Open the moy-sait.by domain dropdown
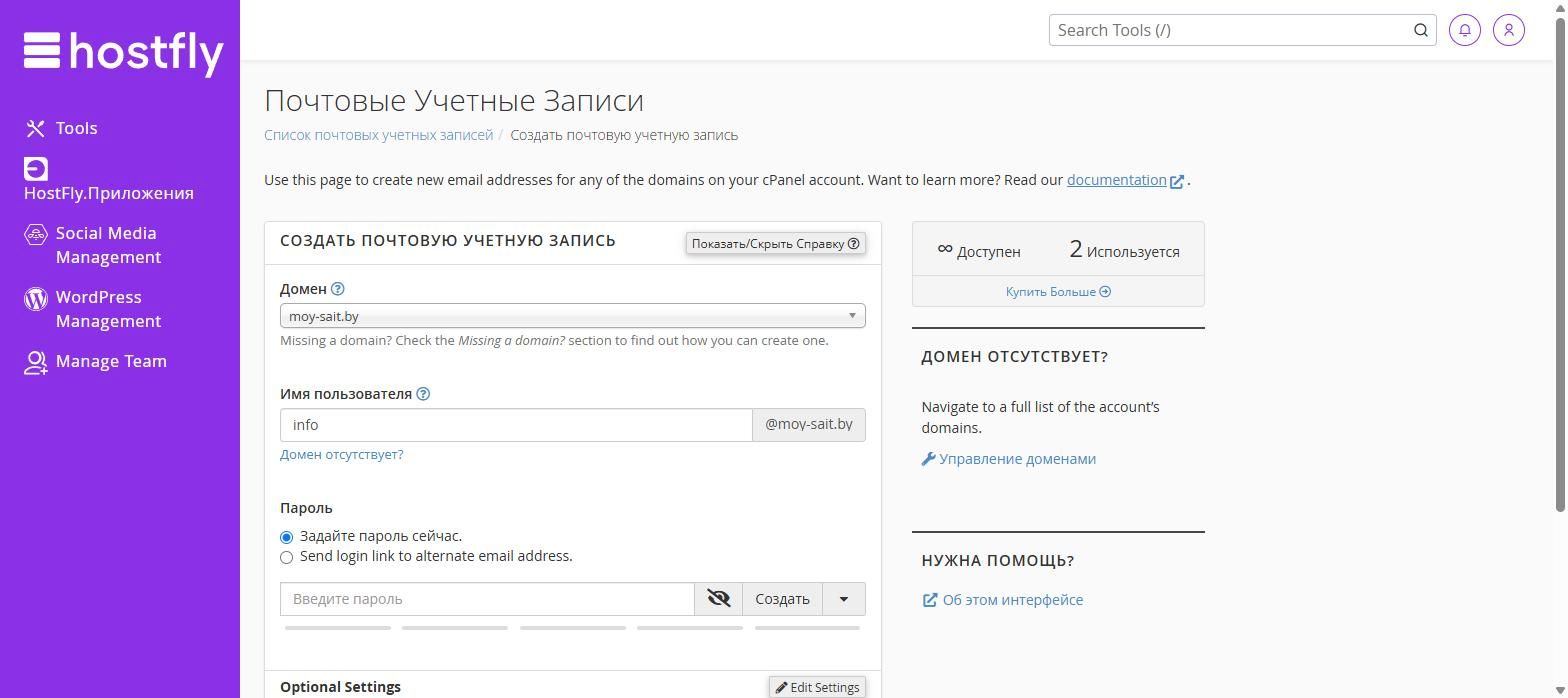 coord(573,316)
